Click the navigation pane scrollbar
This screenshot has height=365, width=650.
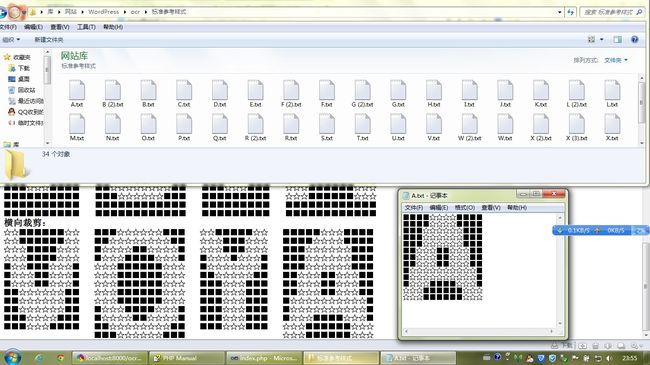47,98
